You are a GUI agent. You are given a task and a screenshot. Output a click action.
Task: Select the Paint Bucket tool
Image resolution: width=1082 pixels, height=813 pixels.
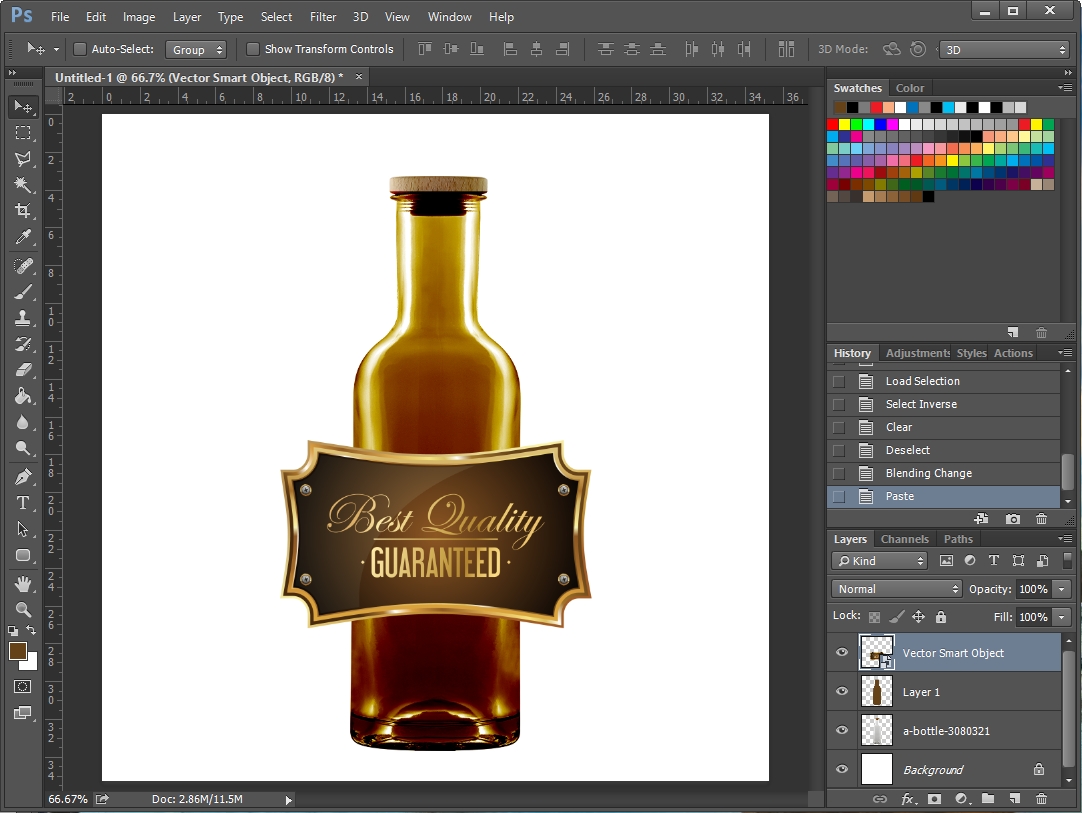[23, 395]
